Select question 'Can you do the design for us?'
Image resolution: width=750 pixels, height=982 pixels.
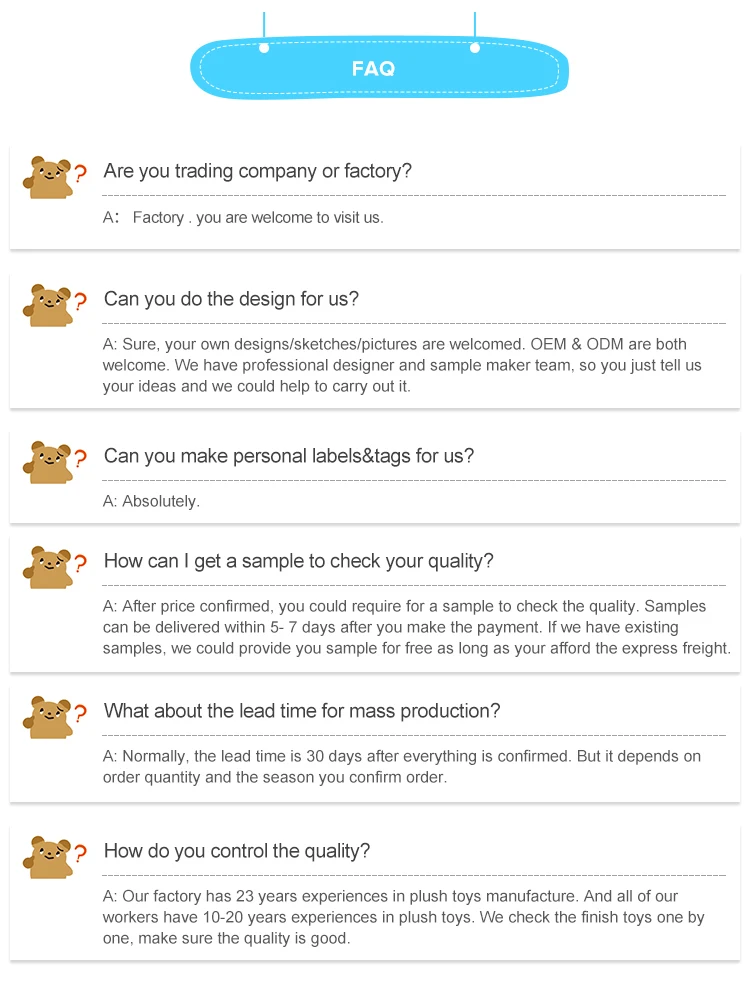click(231, 299)
